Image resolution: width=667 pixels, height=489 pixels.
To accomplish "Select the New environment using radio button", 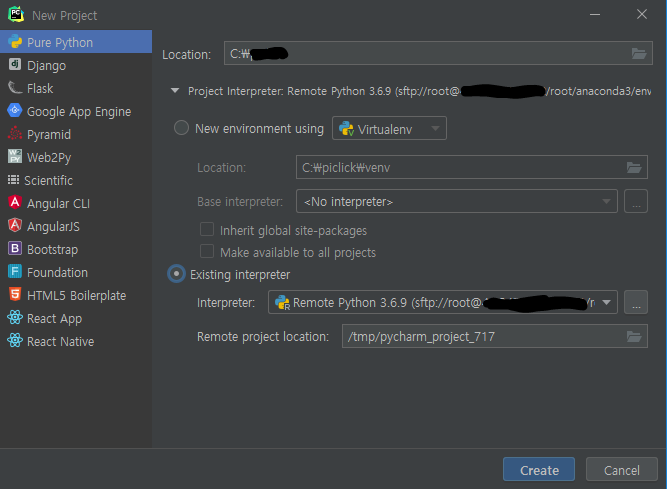I will tap(181, 128).
